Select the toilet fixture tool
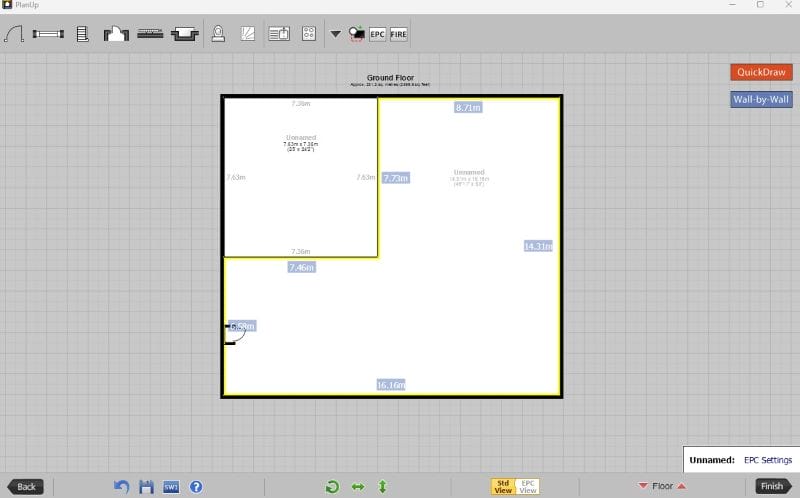This screenshot has height=498, width=800. point(218,34)
